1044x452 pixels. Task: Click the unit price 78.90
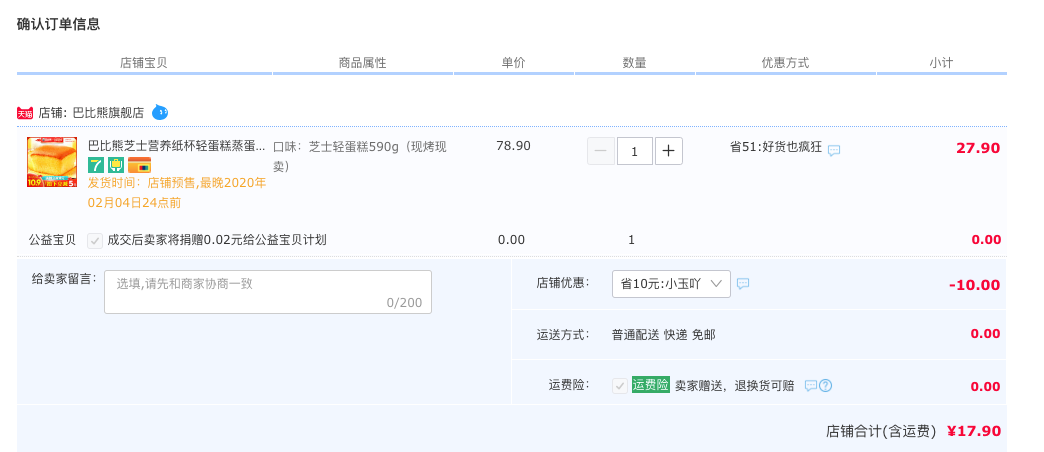click(x=513, y=146)
